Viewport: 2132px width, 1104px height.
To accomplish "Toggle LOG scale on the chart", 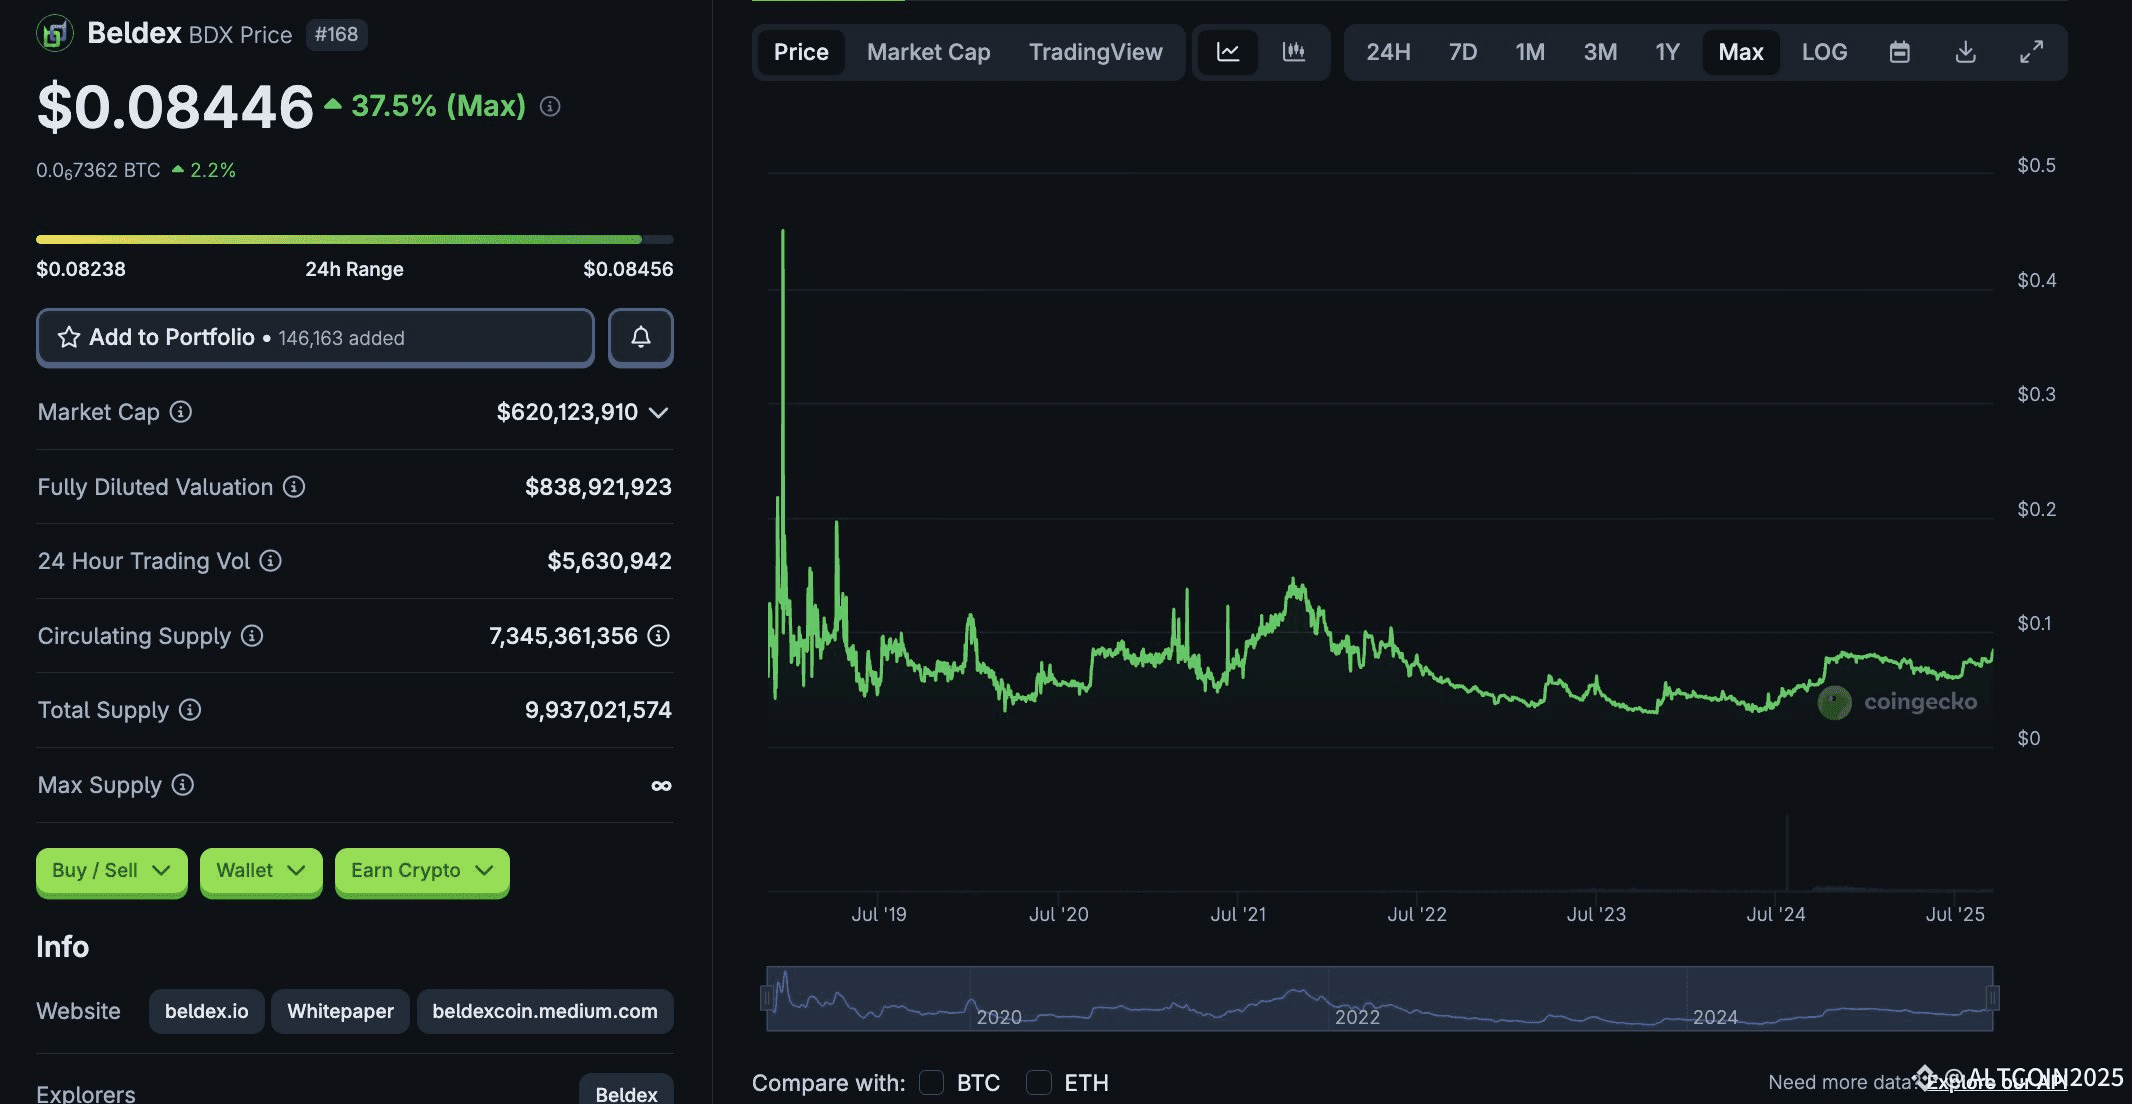I will point(1824,52).
